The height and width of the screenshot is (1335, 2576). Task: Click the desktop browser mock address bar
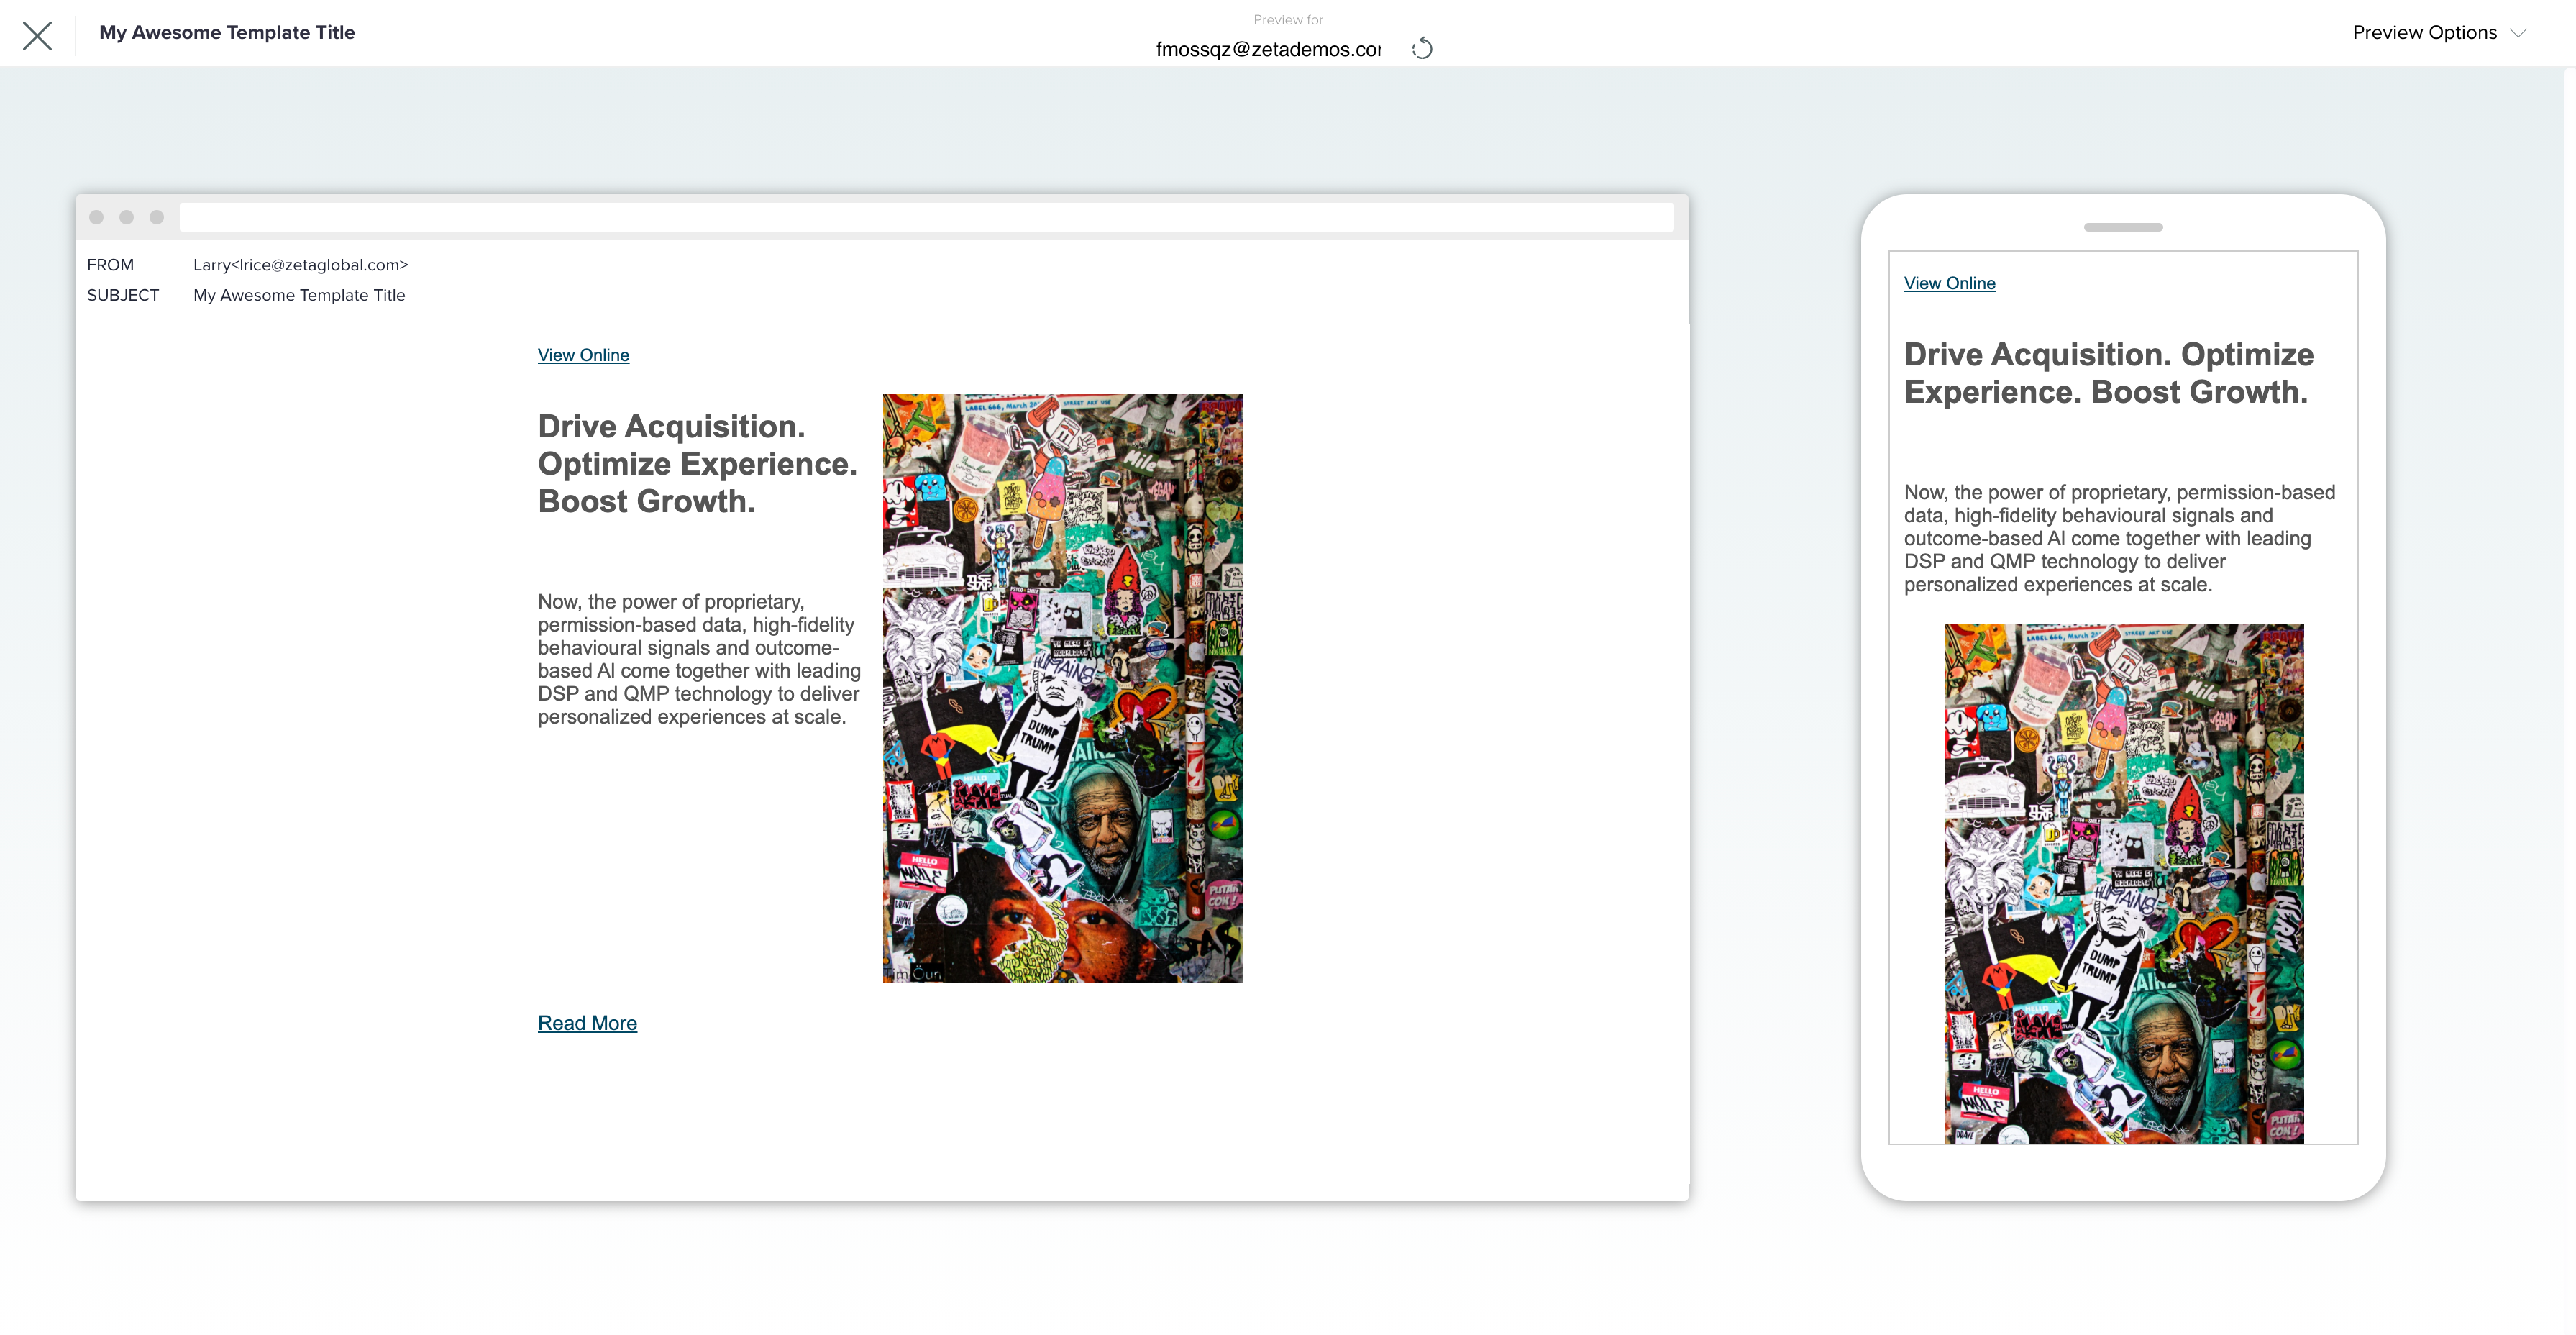click(x=926, y=217)
